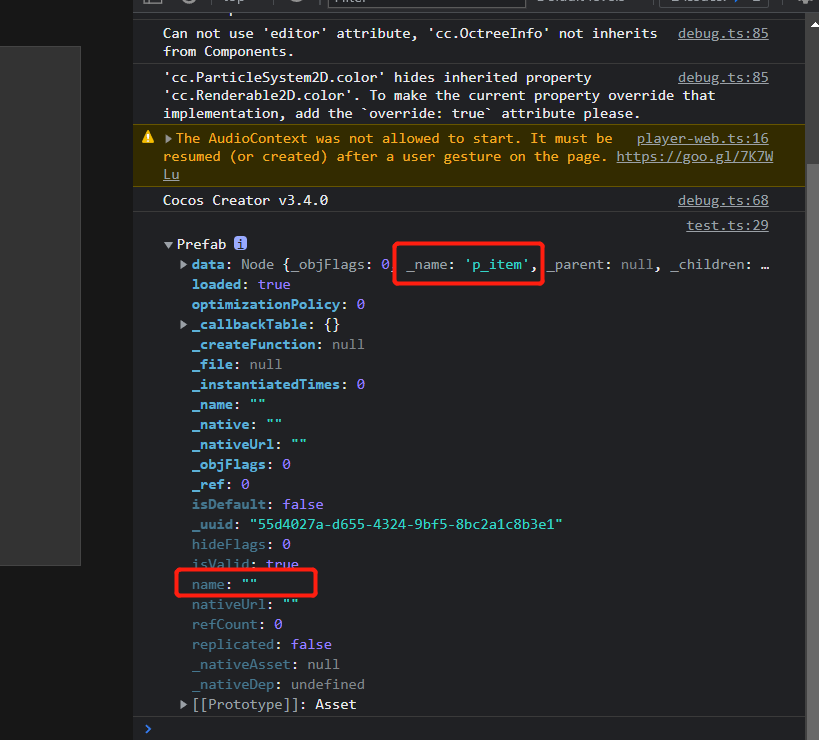Viewport: 819px width, 740px height.
Task: Select the '_name: ""' property row
Action: pos(228,405)
